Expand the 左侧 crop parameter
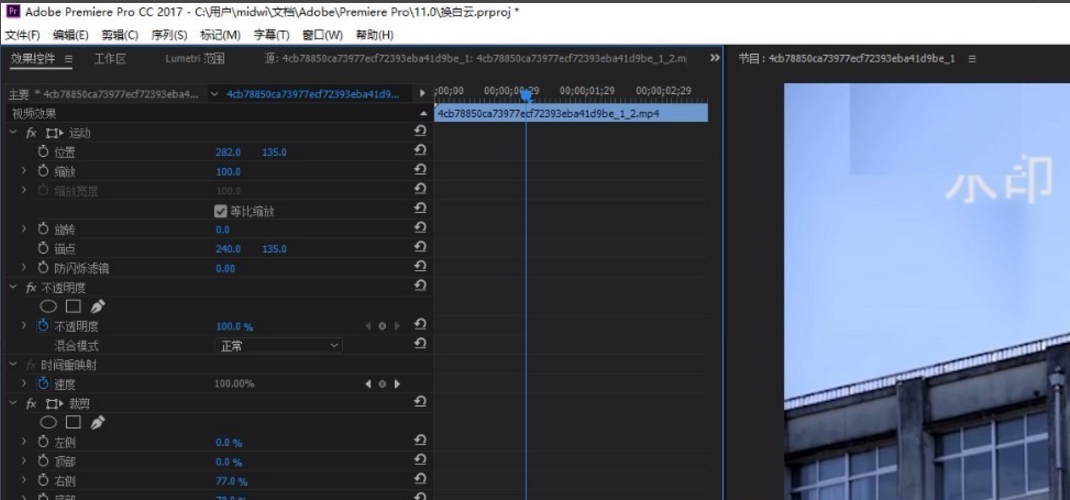This screenshot has width=1070, height=500. [24, 443]
